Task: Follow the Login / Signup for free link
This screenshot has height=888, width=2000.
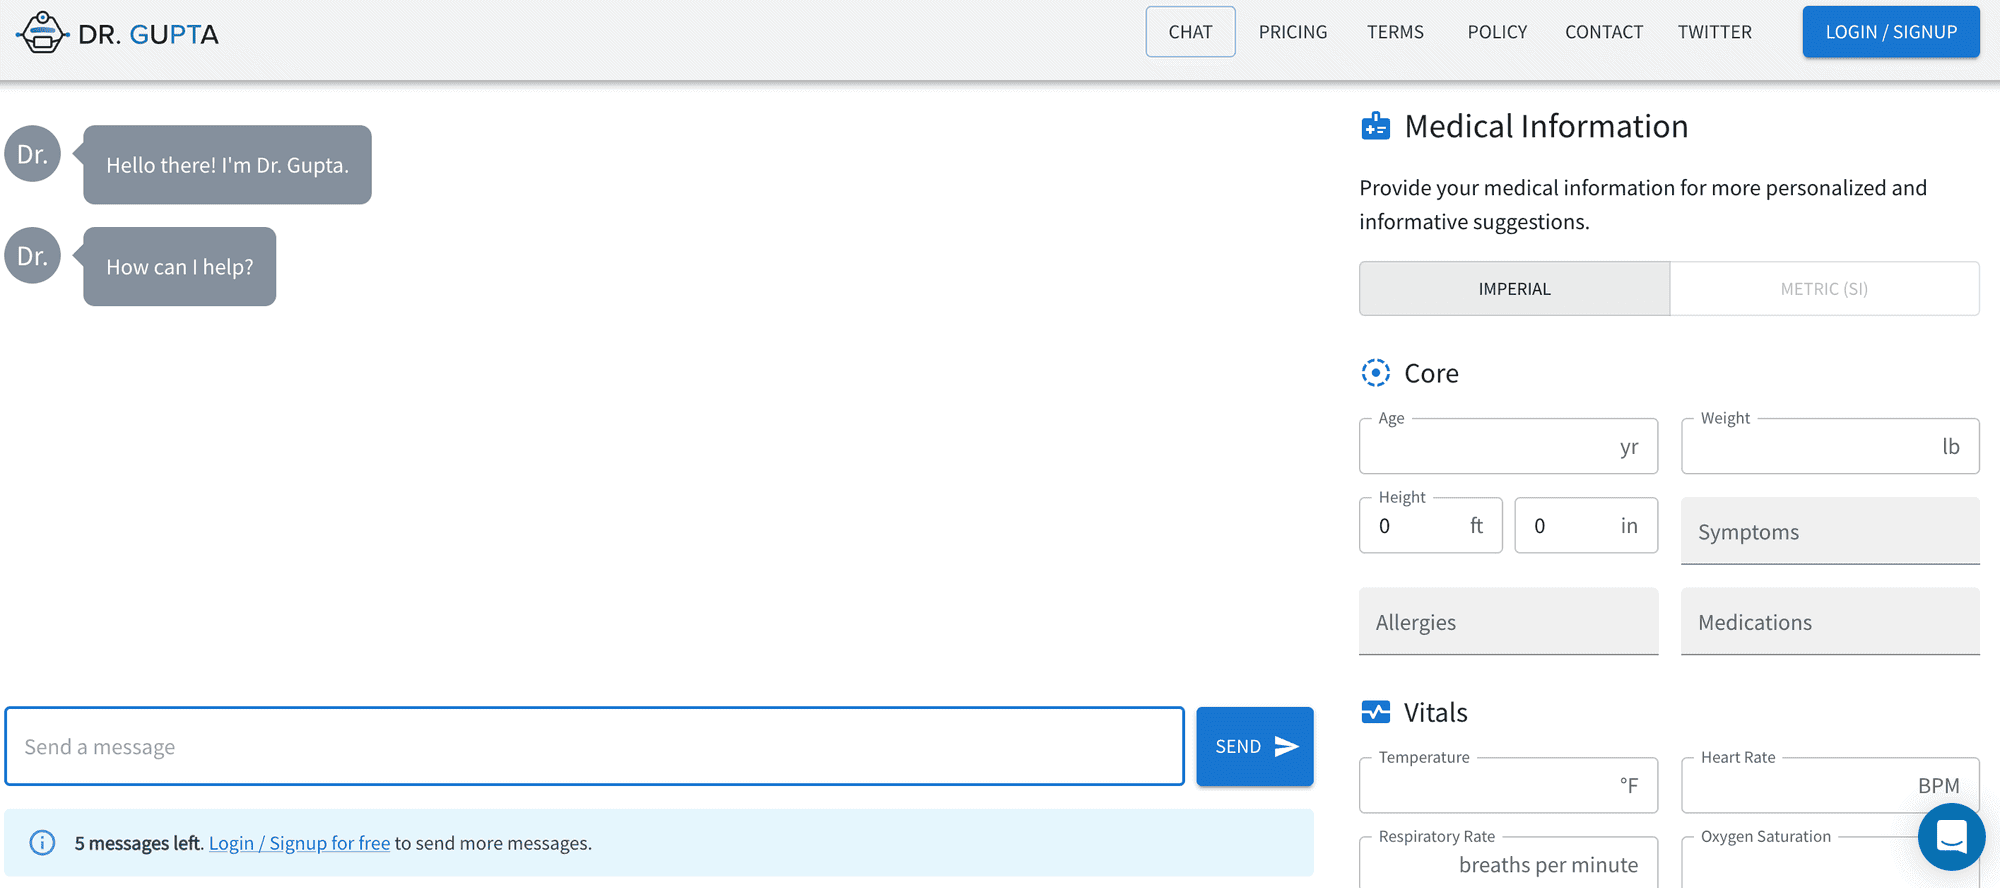Action: coord(299,843)
